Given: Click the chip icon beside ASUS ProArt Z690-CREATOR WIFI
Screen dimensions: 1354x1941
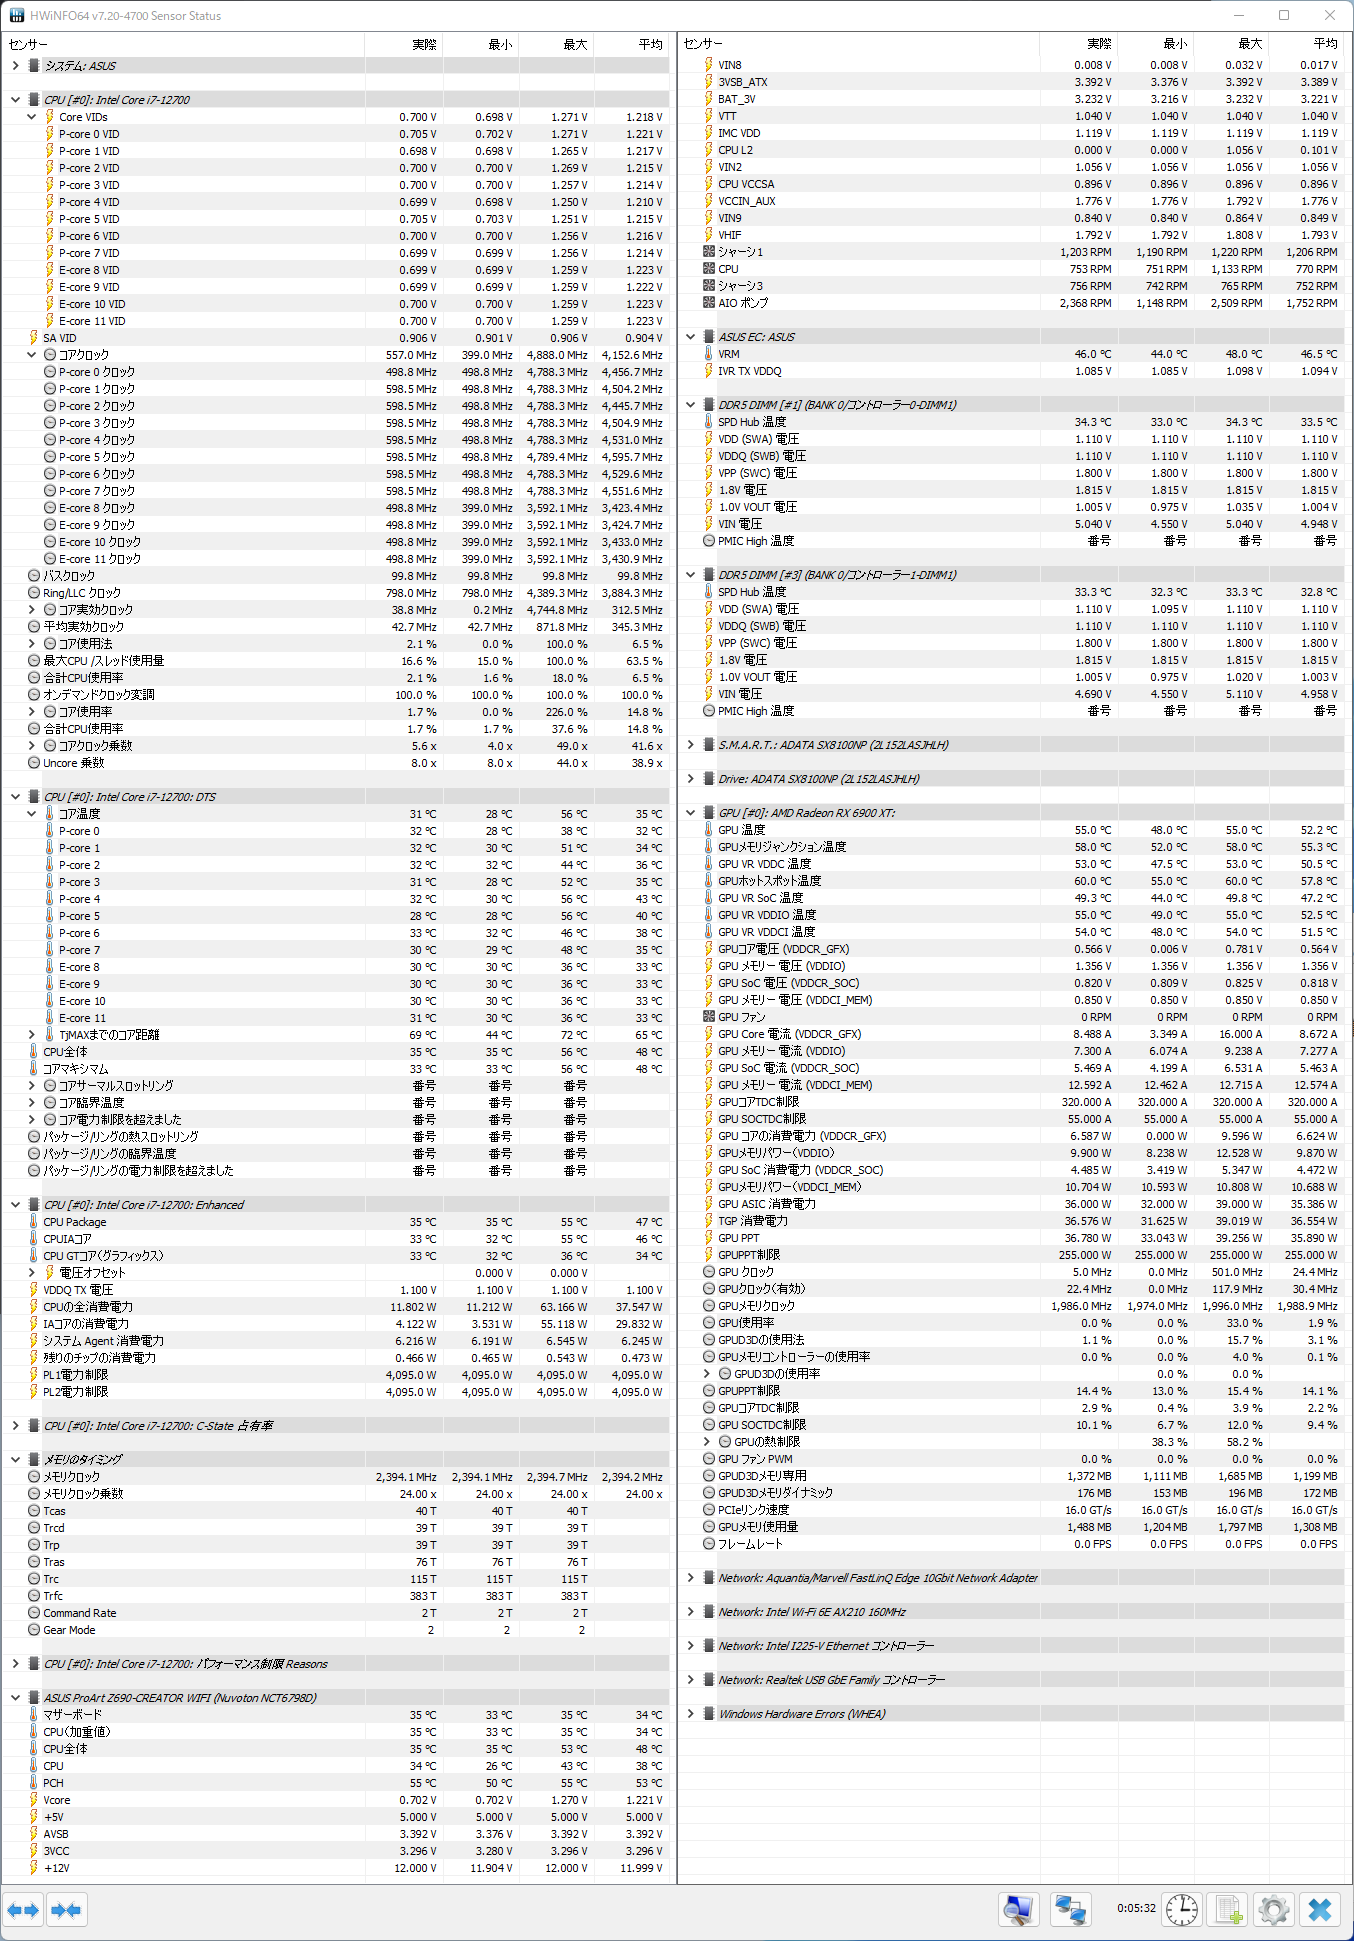Looking at the screenshot, I should pos(34,1698).
